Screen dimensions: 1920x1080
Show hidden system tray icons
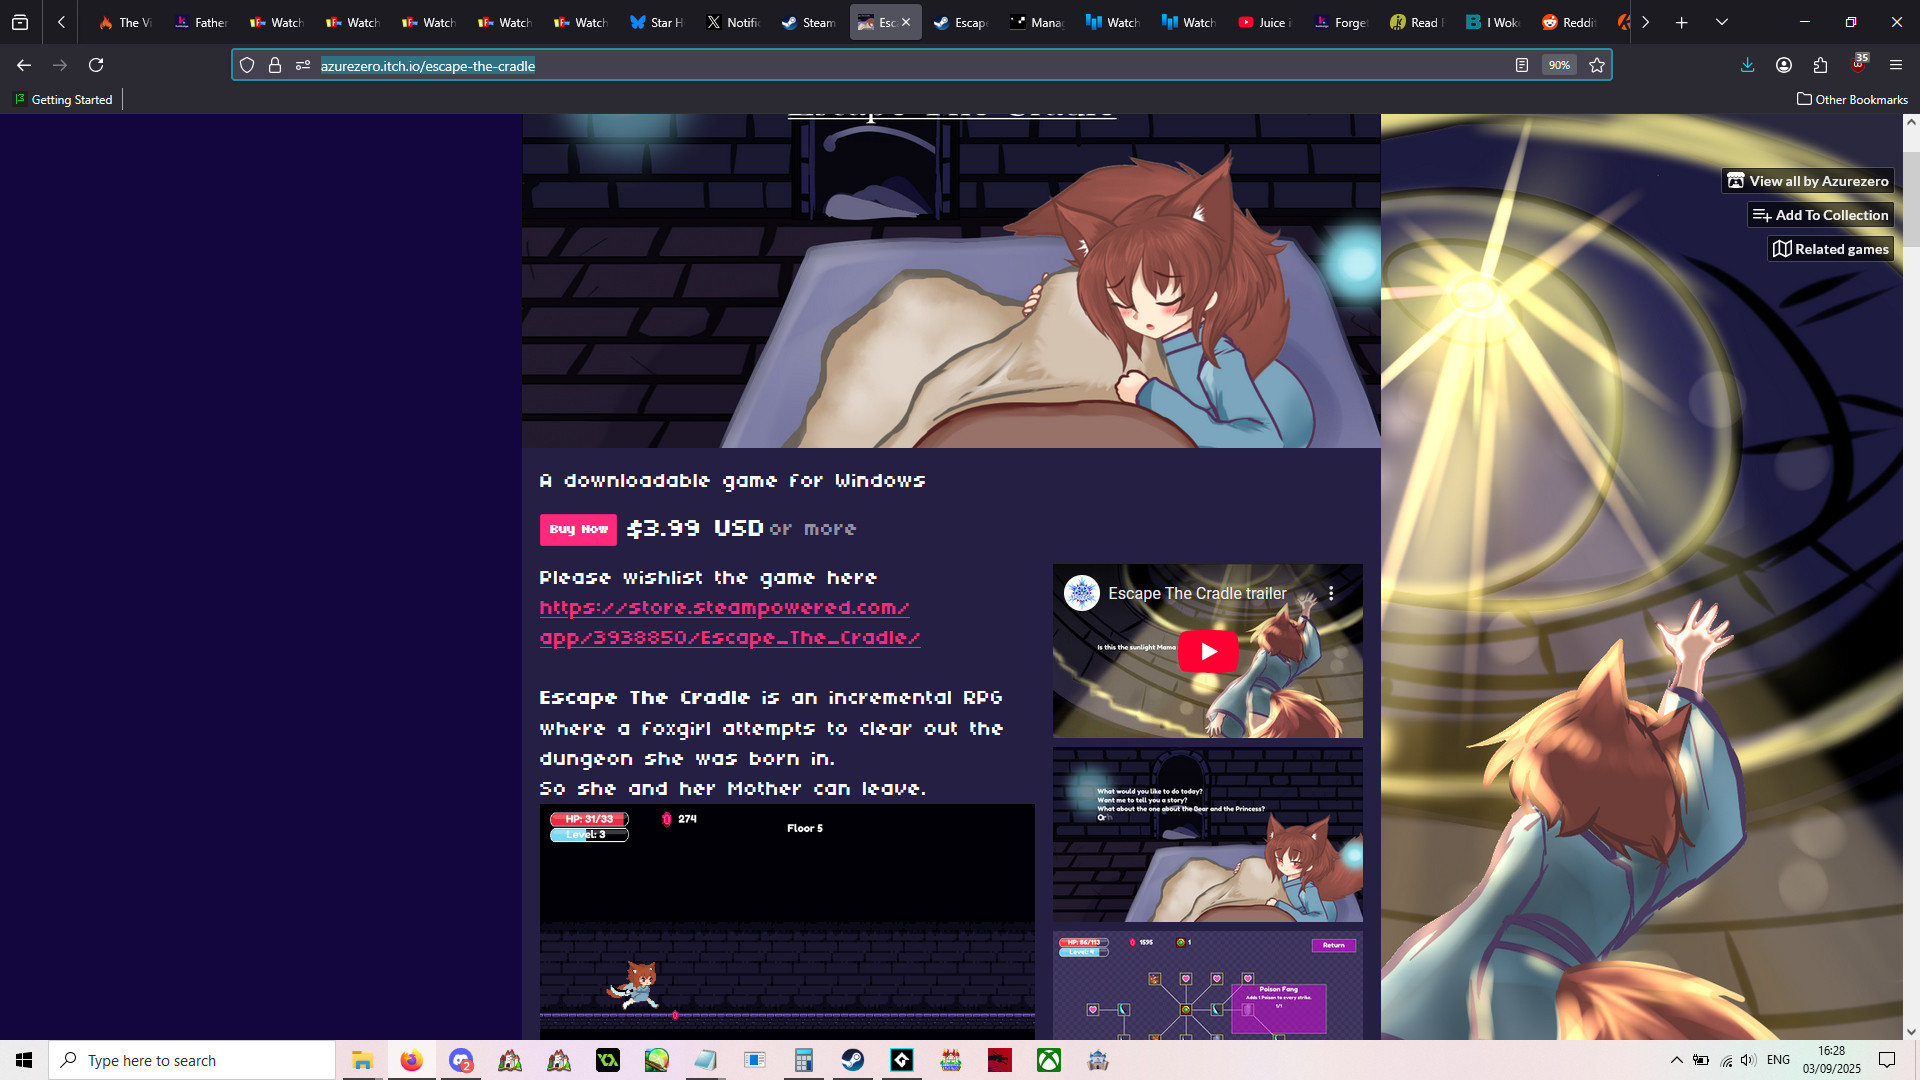1676,1060
